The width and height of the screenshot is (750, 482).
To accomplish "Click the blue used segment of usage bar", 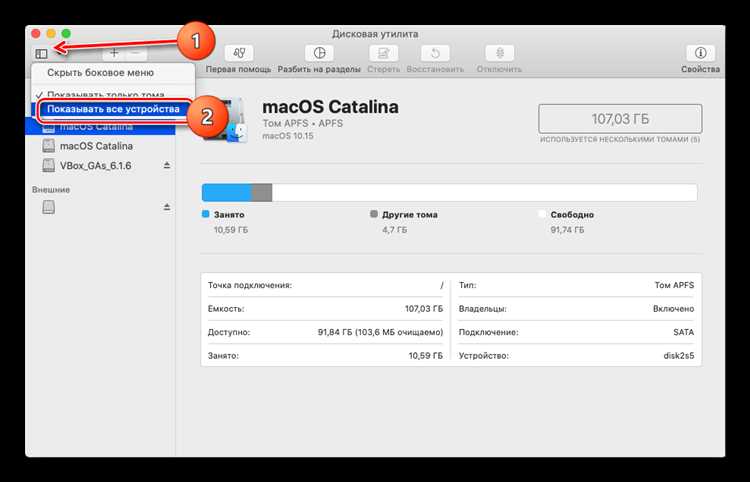I will (227, 193).
